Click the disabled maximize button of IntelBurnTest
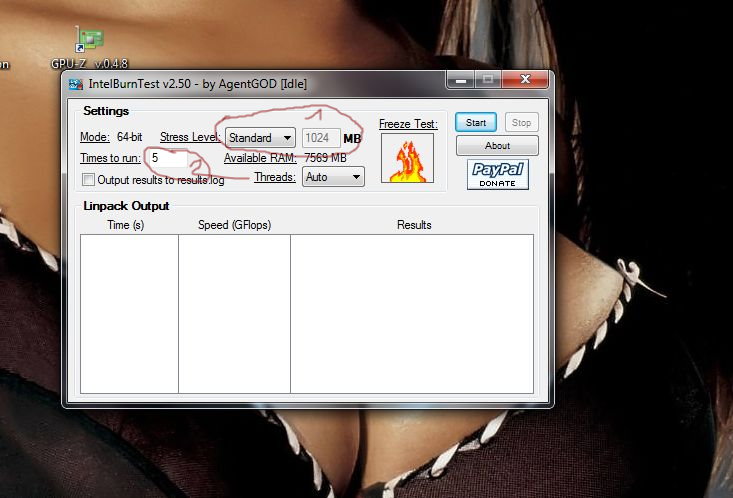733x498 pixels. [488, 80]
